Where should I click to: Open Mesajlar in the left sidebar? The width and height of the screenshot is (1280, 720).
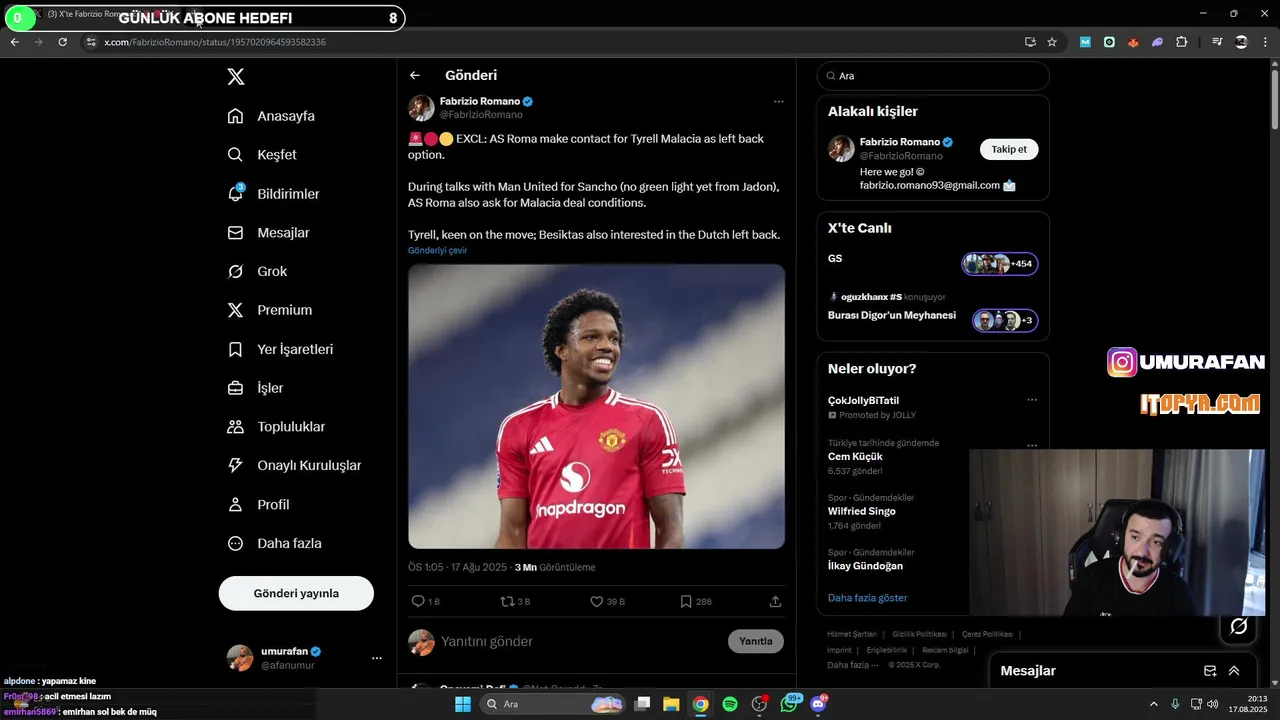(268, 233)
